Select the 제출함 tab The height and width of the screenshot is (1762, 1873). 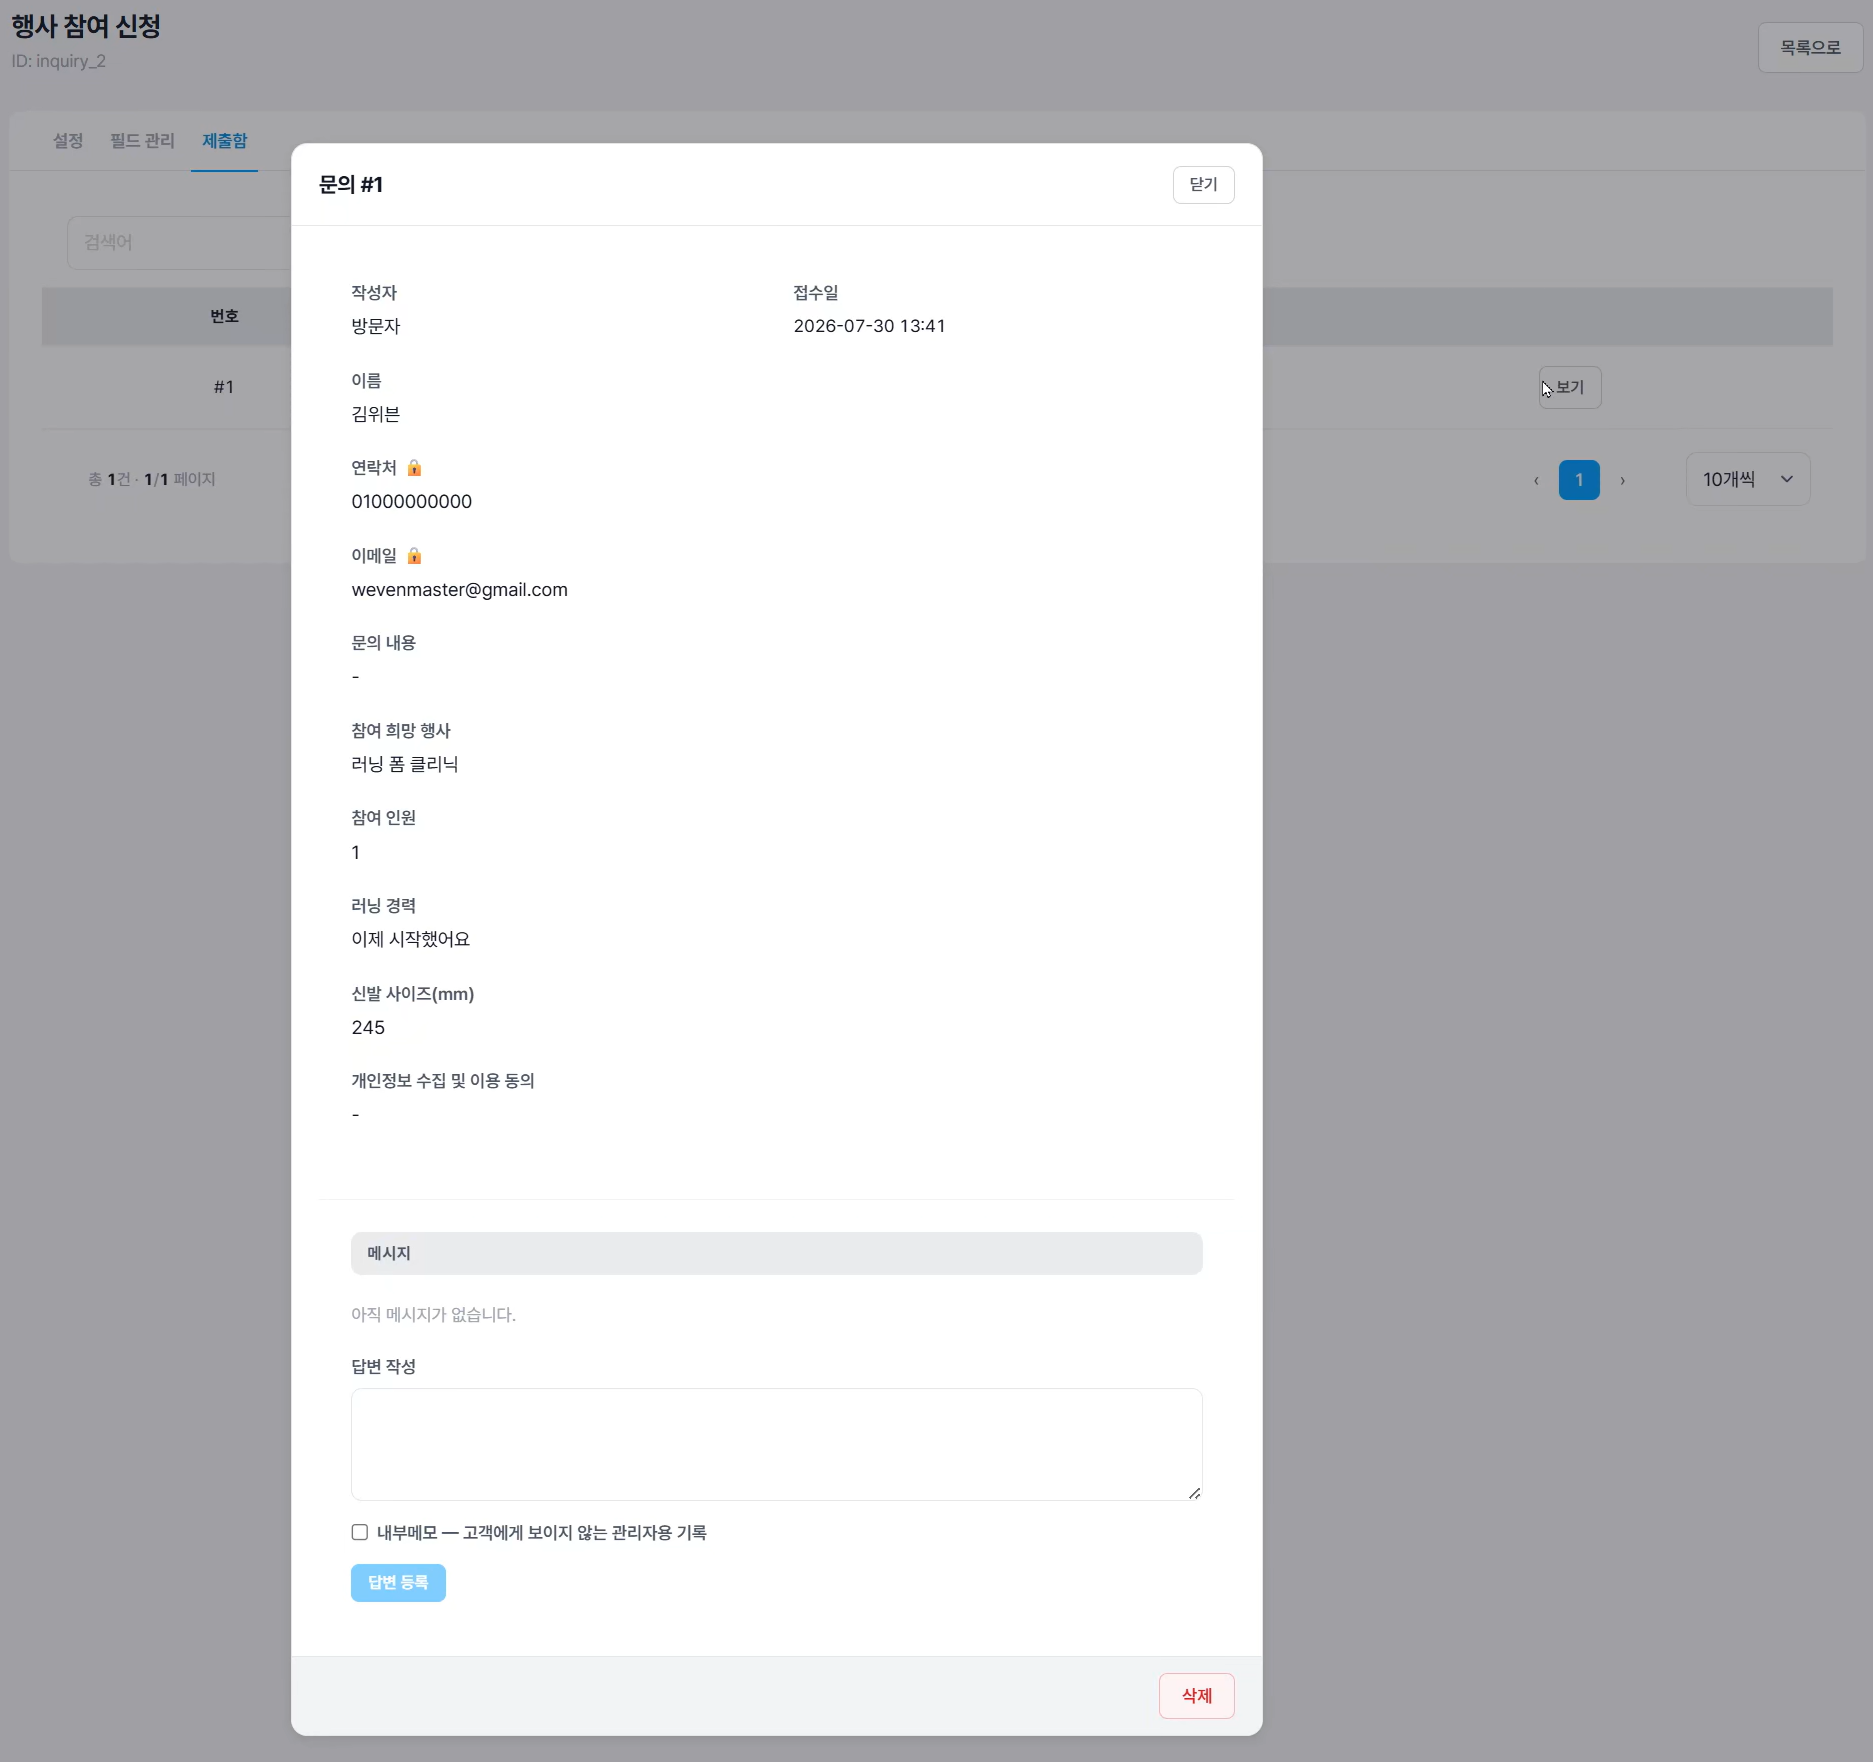point(224,141)
